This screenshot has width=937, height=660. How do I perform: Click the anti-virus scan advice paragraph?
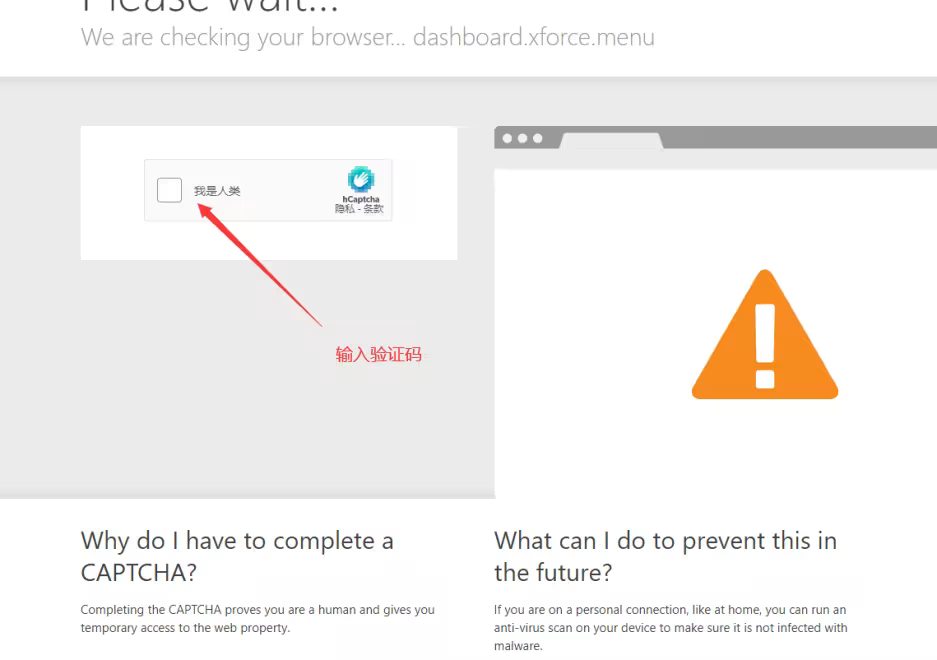(670, 628)
